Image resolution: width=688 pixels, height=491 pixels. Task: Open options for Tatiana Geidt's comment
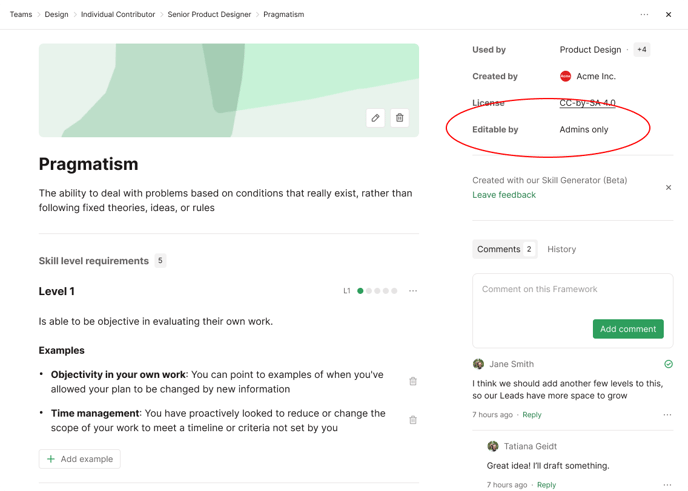667,485
